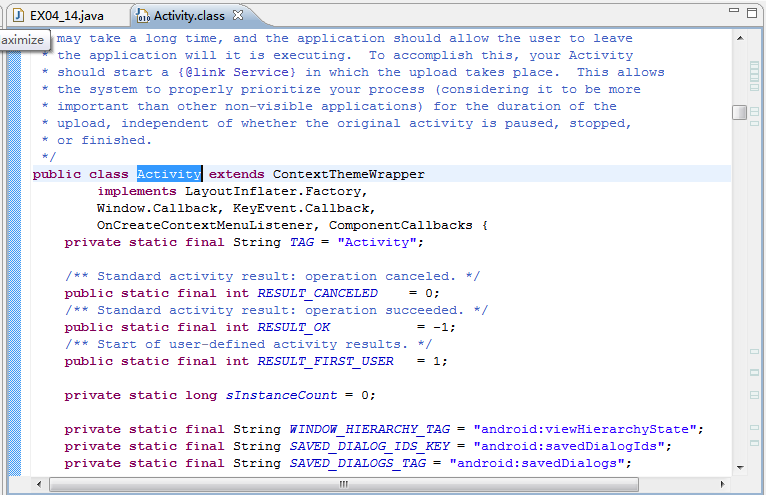Click the horizontal scrollbar right arrow
The height and width of the screenshot is (495, 766).
723,484
